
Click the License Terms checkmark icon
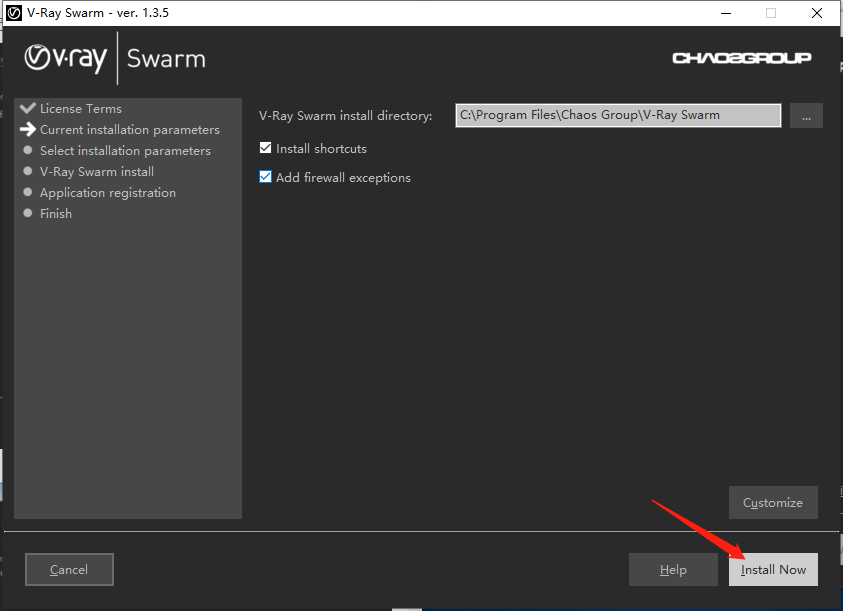(28, 108)
